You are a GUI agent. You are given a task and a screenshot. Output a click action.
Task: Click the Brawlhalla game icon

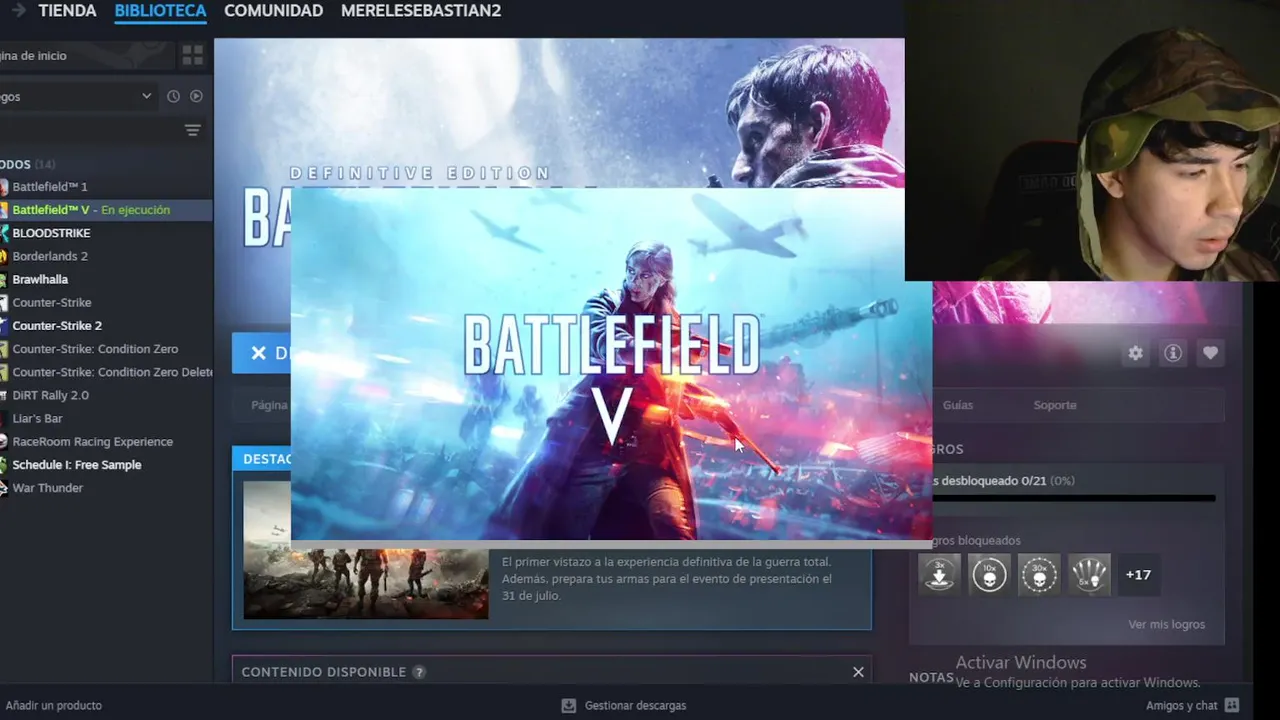(x=4, y=279)
